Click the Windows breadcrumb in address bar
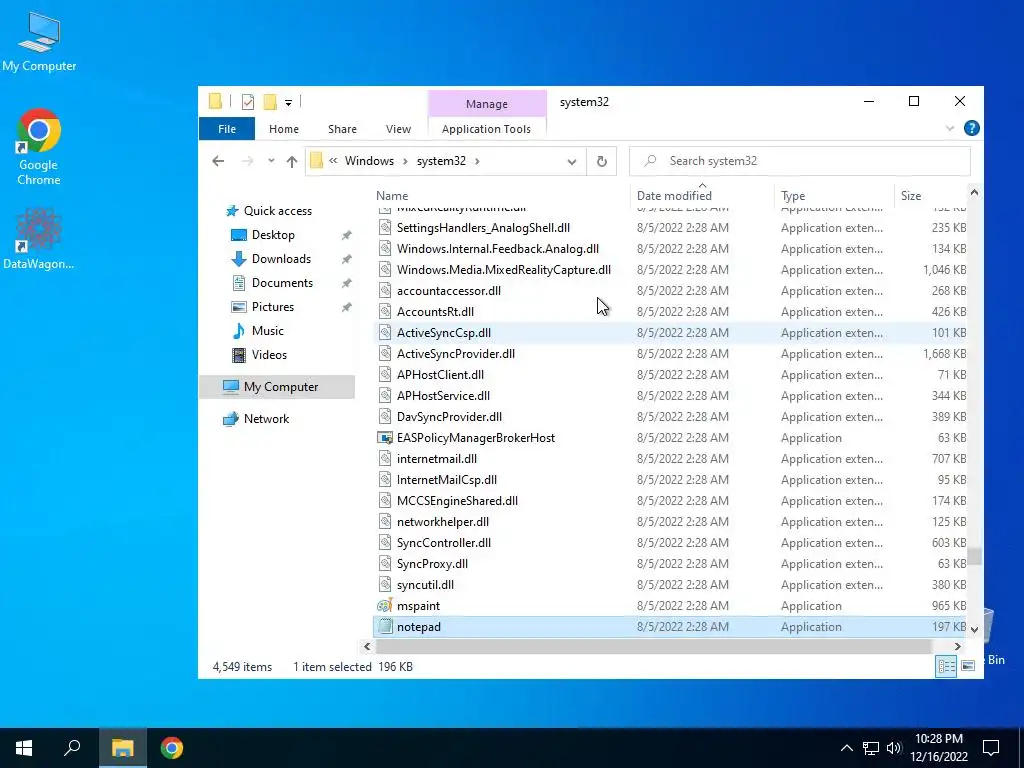This screenshot has width=1024, height=768. pyautogui.click(x=369, y=161)
